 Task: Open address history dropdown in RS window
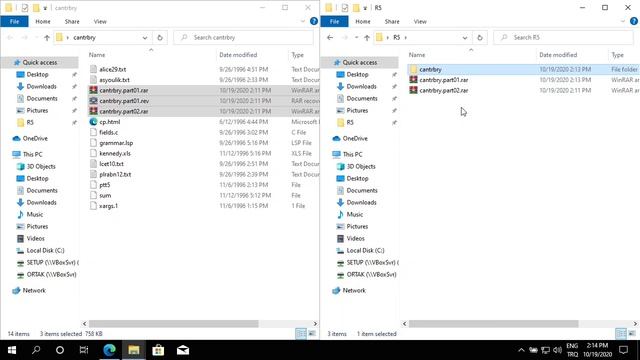pos(465,38)
